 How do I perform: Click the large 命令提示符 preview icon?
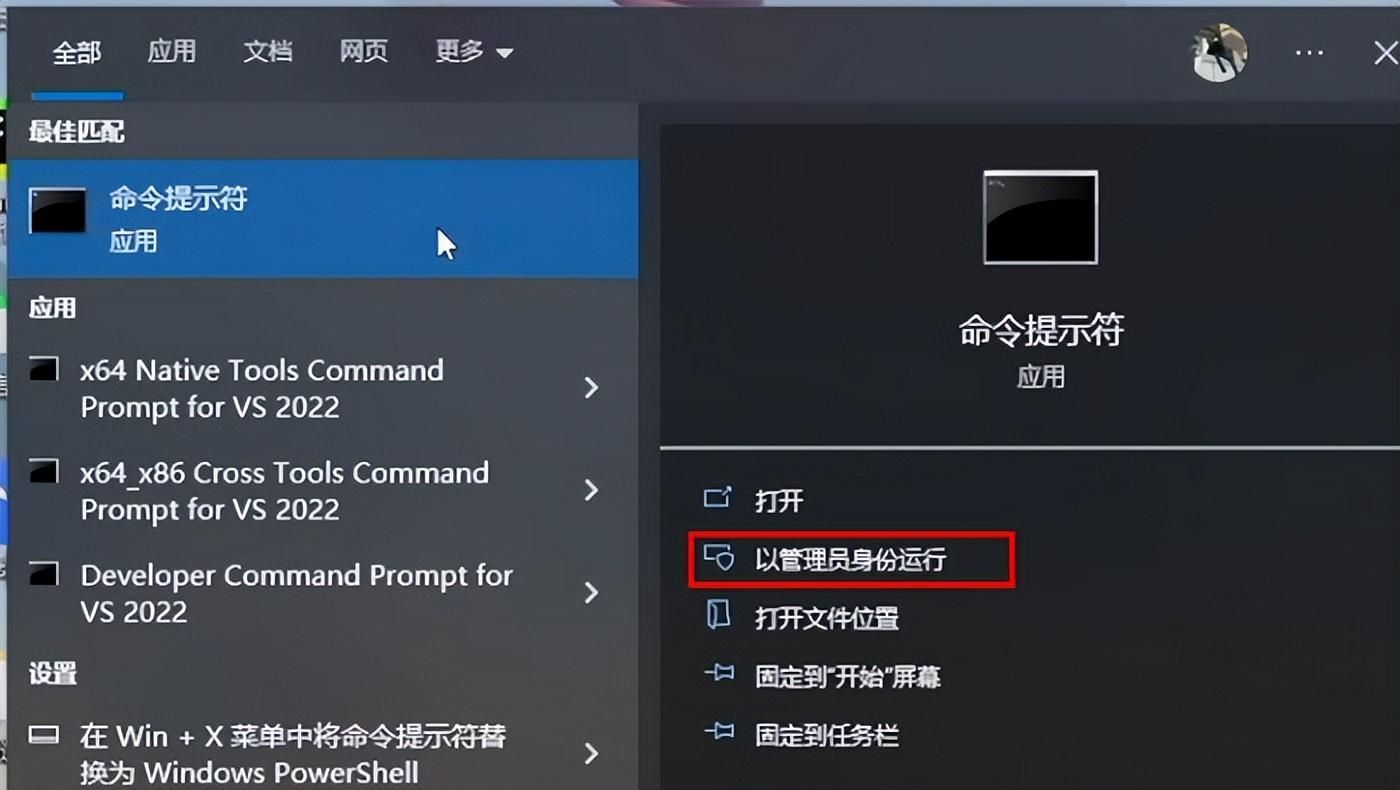[x=1040, y=217]
